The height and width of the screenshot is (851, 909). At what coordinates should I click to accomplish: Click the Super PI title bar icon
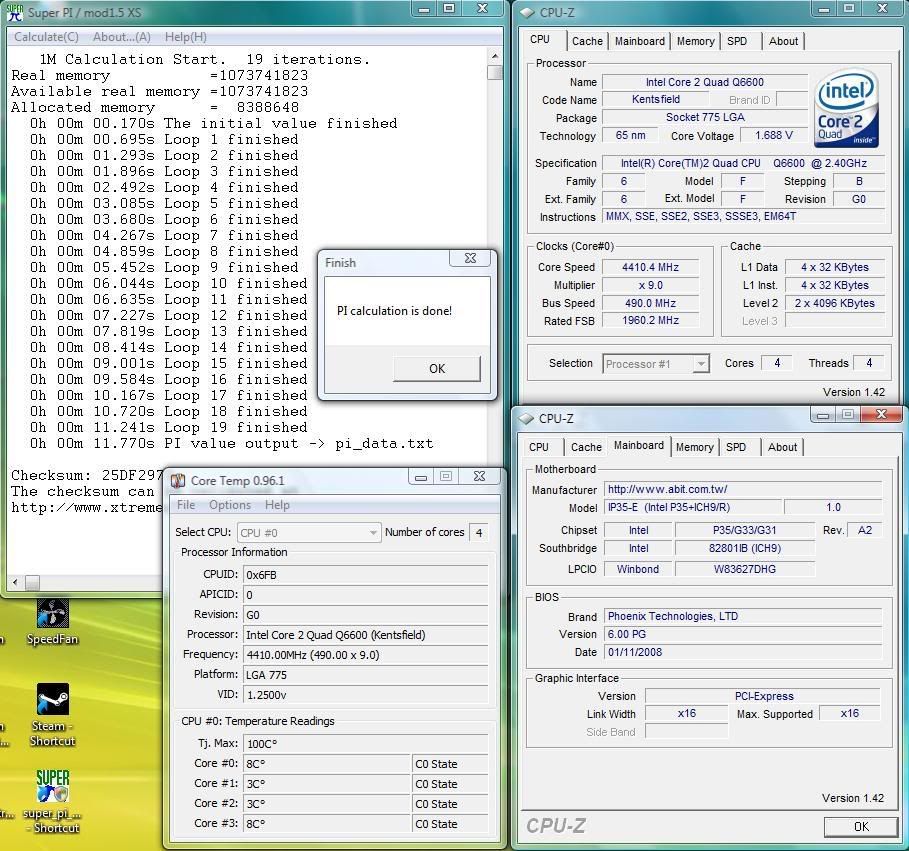[13, 11]
